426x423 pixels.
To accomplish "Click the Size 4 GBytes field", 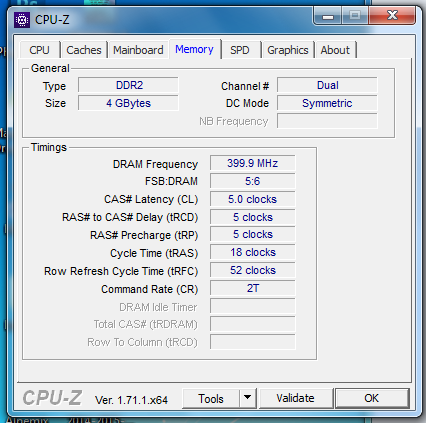I will coord(128,103).
